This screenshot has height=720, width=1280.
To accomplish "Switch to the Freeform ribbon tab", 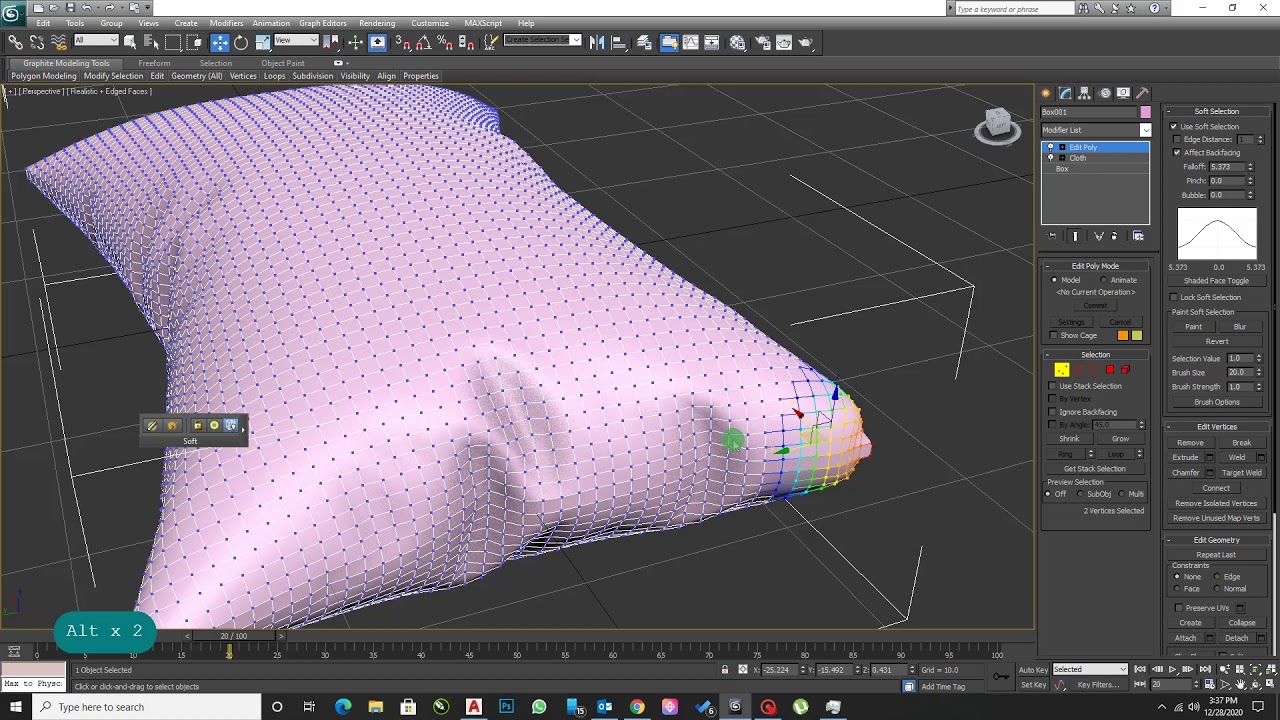I will point(154,63).
